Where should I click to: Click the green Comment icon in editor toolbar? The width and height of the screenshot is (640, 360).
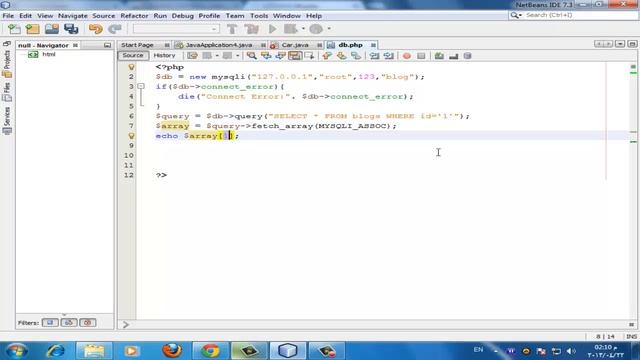439,56
